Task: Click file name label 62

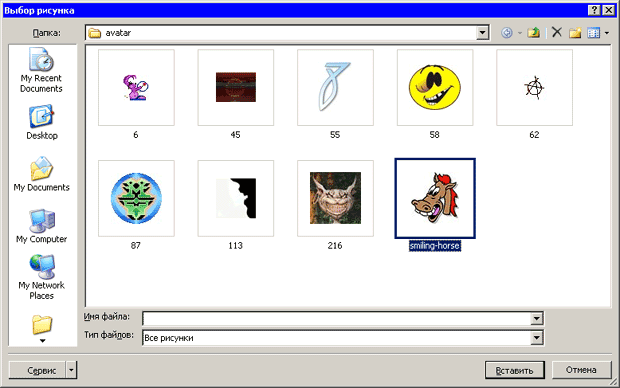Action: point(534,135)
